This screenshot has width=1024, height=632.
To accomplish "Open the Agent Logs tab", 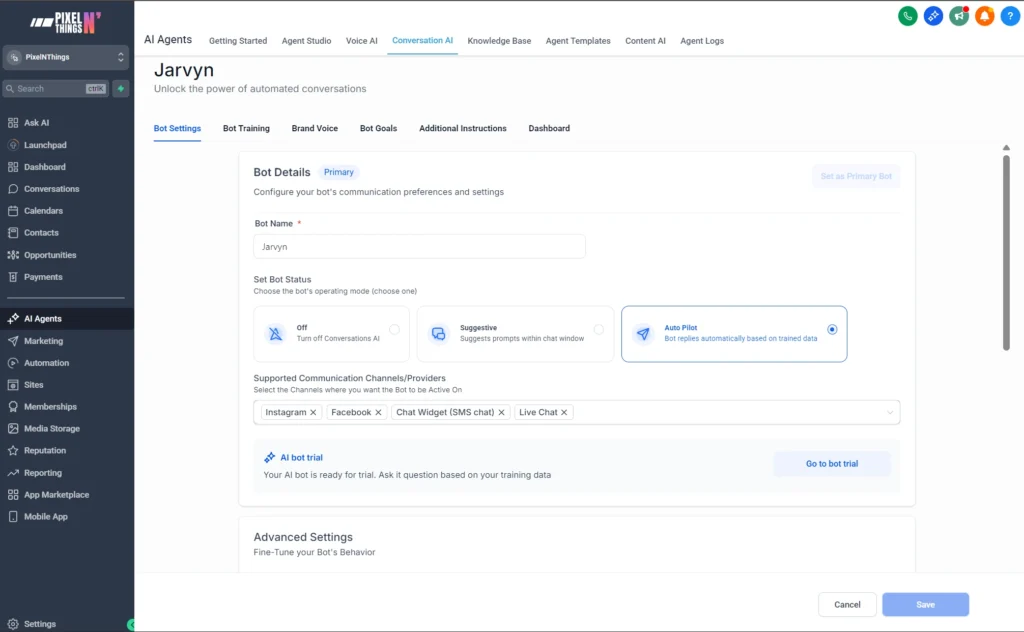I will tap(702, 40).
